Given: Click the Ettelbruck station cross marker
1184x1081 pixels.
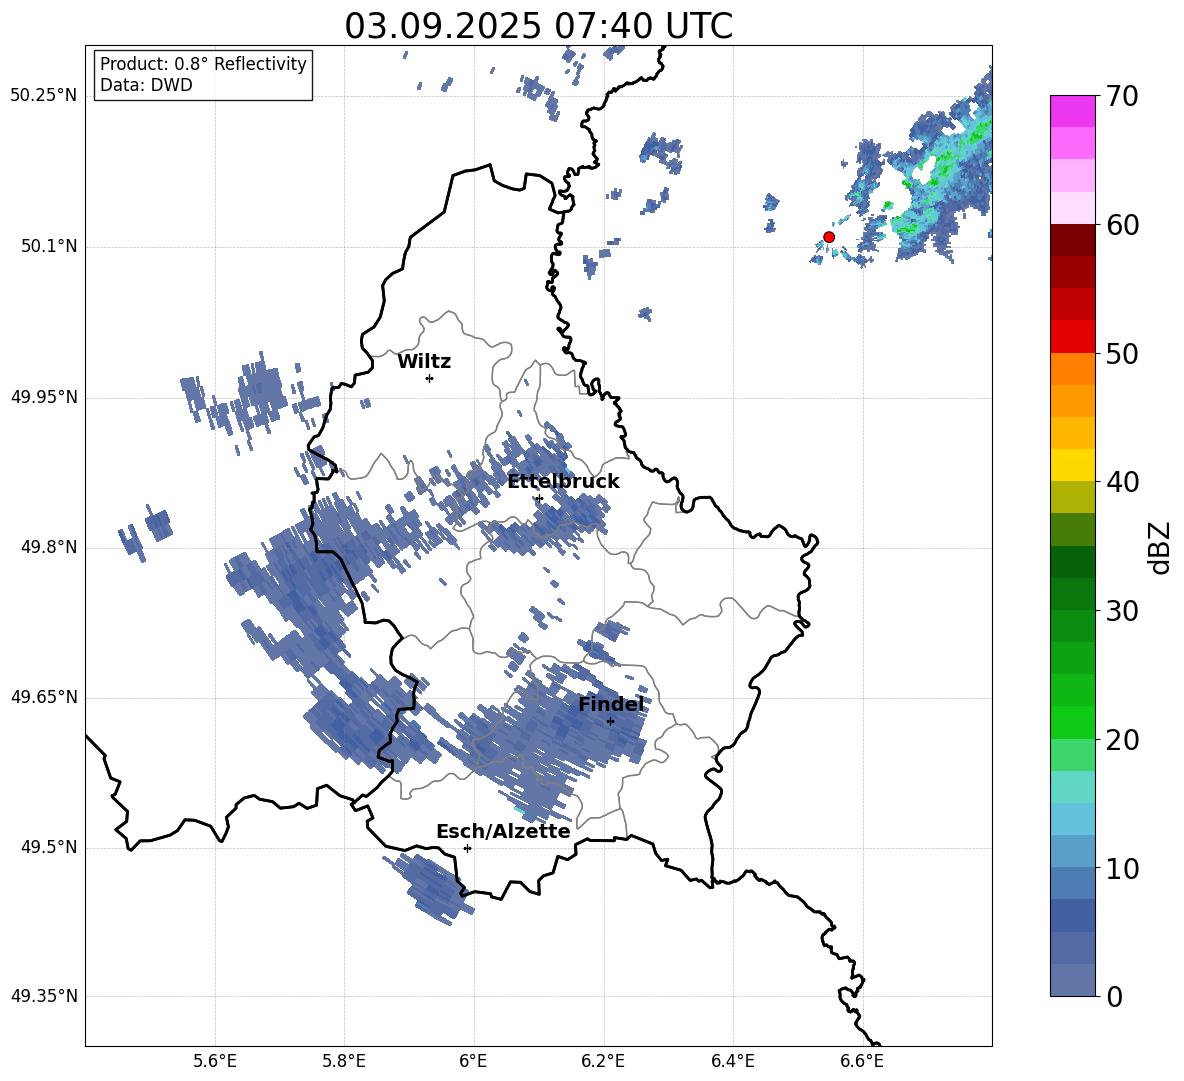Looking at the screenshot, I should [538, 498].
